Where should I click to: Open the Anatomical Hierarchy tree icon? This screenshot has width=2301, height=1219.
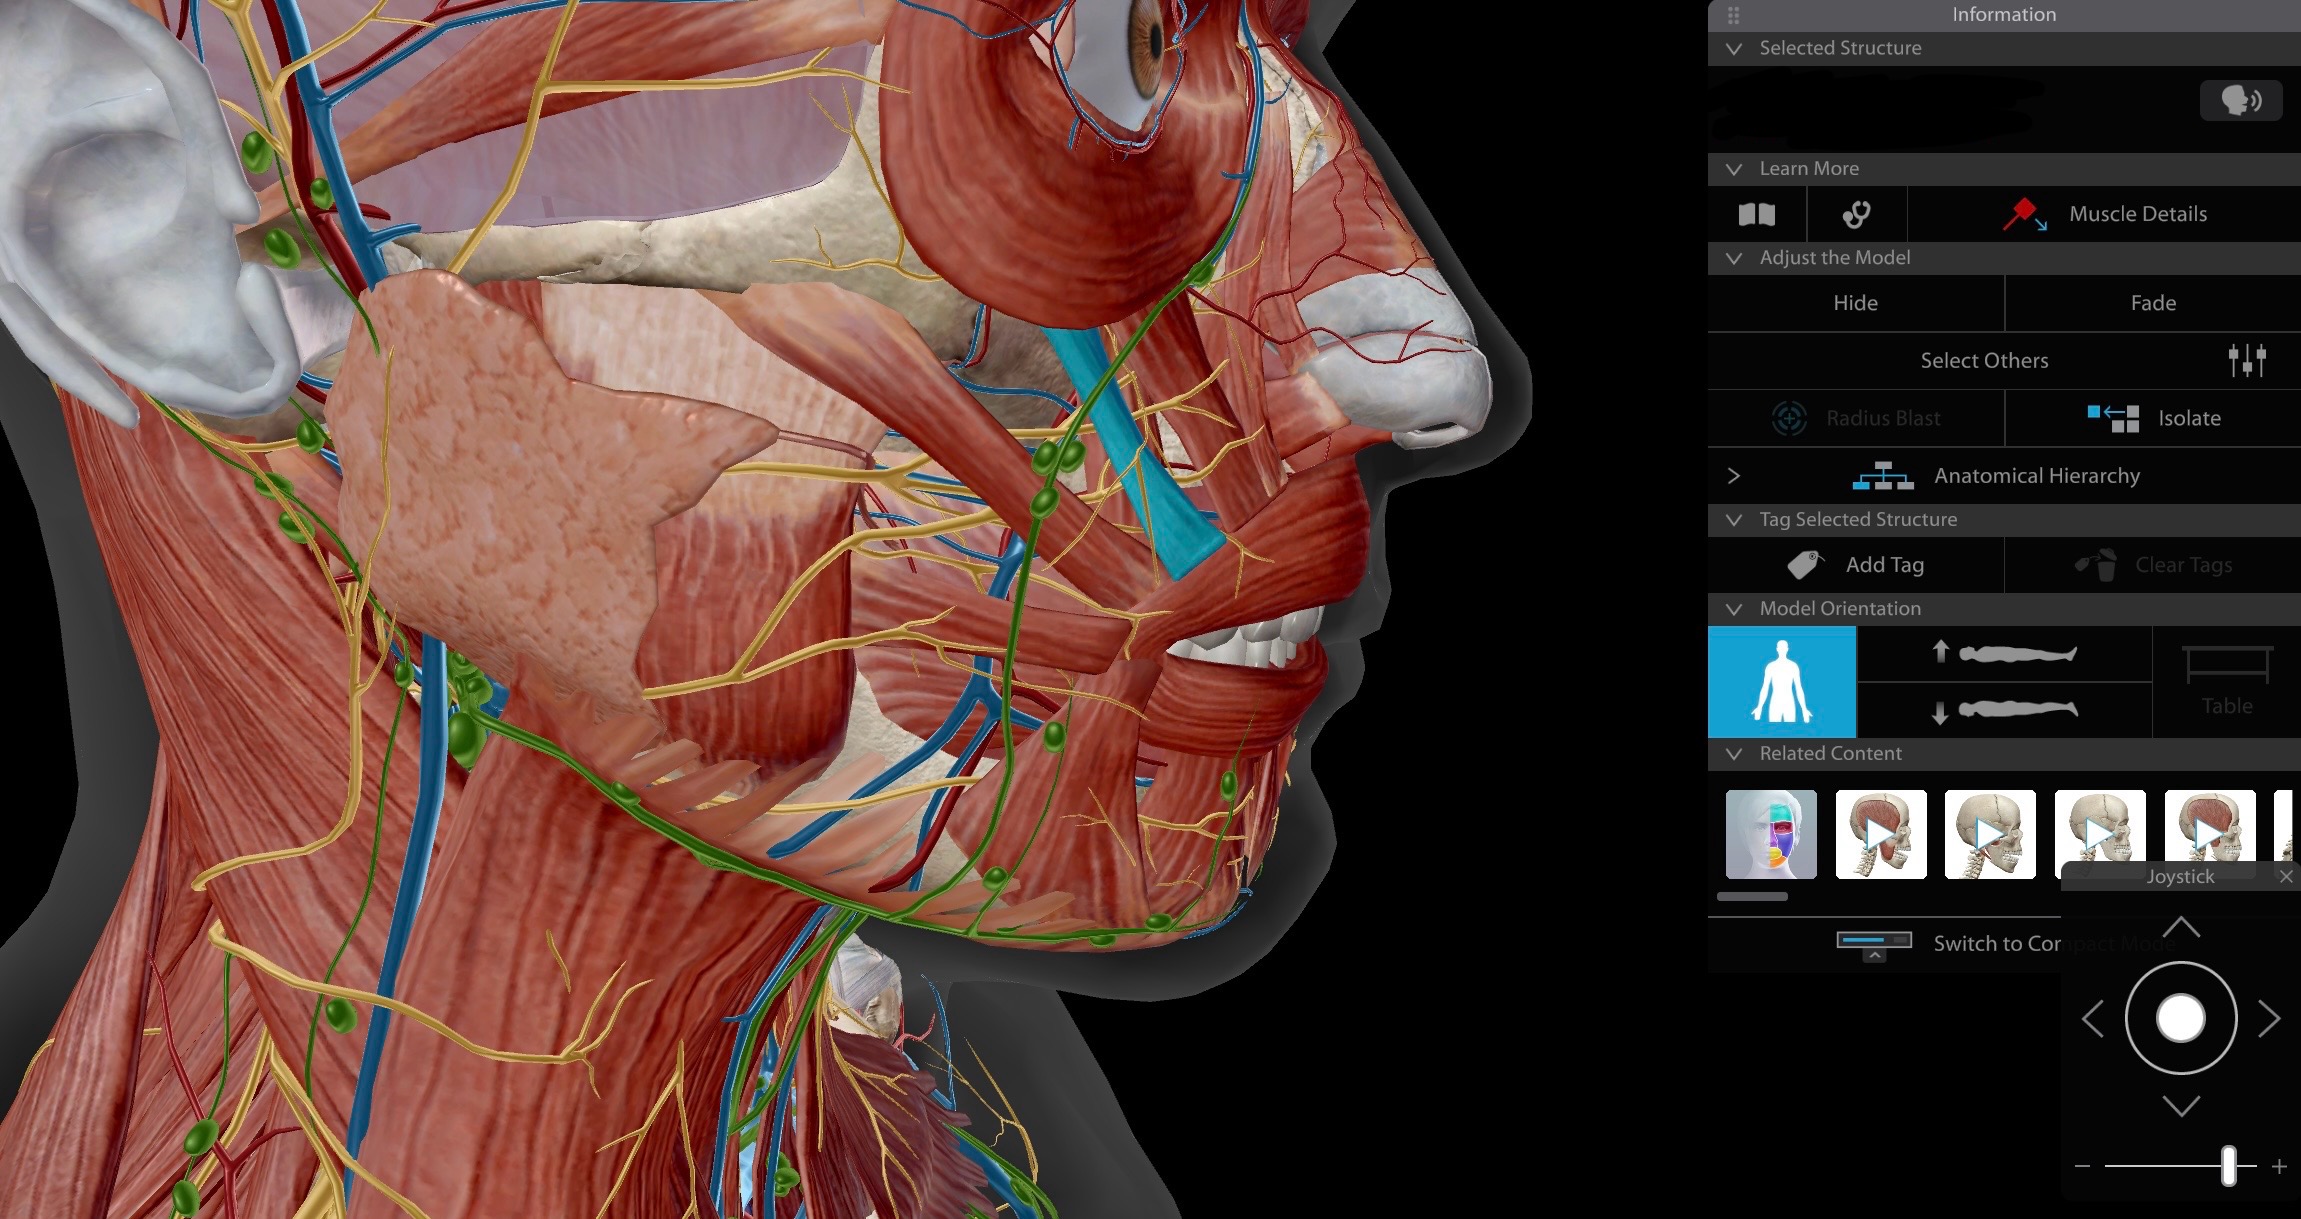pyautogui.click(x=1883, y=476)
